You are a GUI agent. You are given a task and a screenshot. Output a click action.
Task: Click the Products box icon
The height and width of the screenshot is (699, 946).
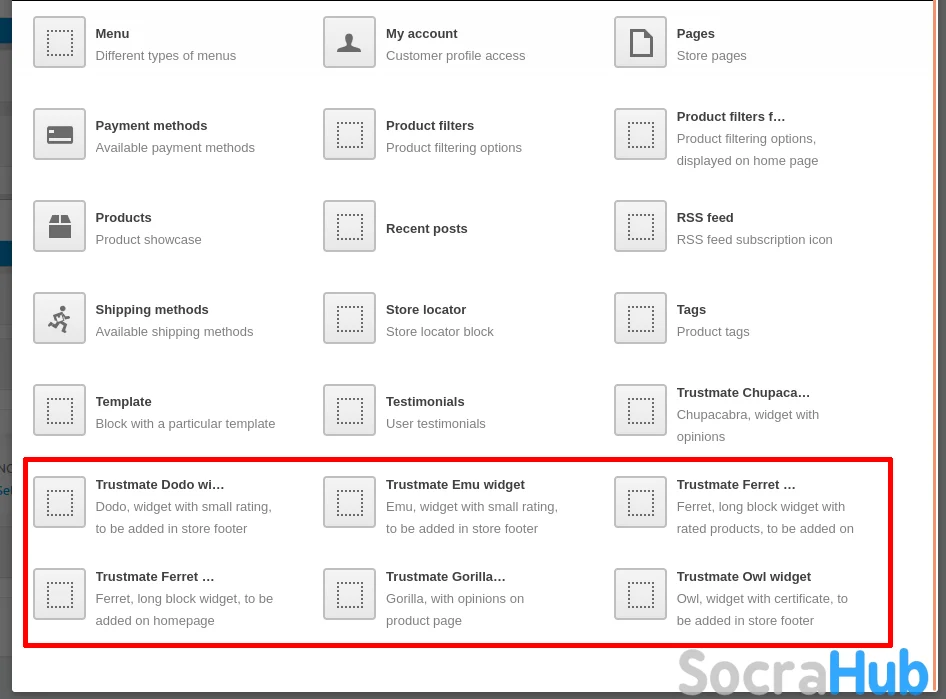pos(59,226)
